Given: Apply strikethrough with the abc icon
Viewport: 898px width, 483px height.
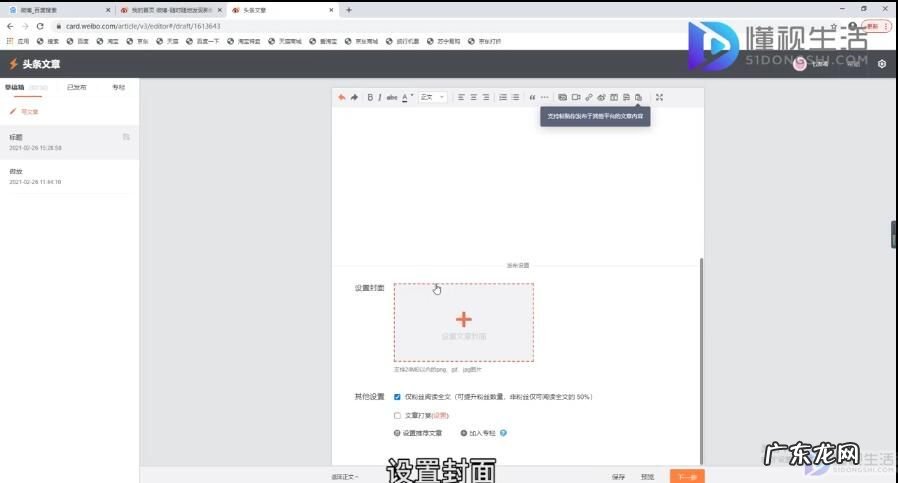Looking at the screenshot, I should point(392,97).
